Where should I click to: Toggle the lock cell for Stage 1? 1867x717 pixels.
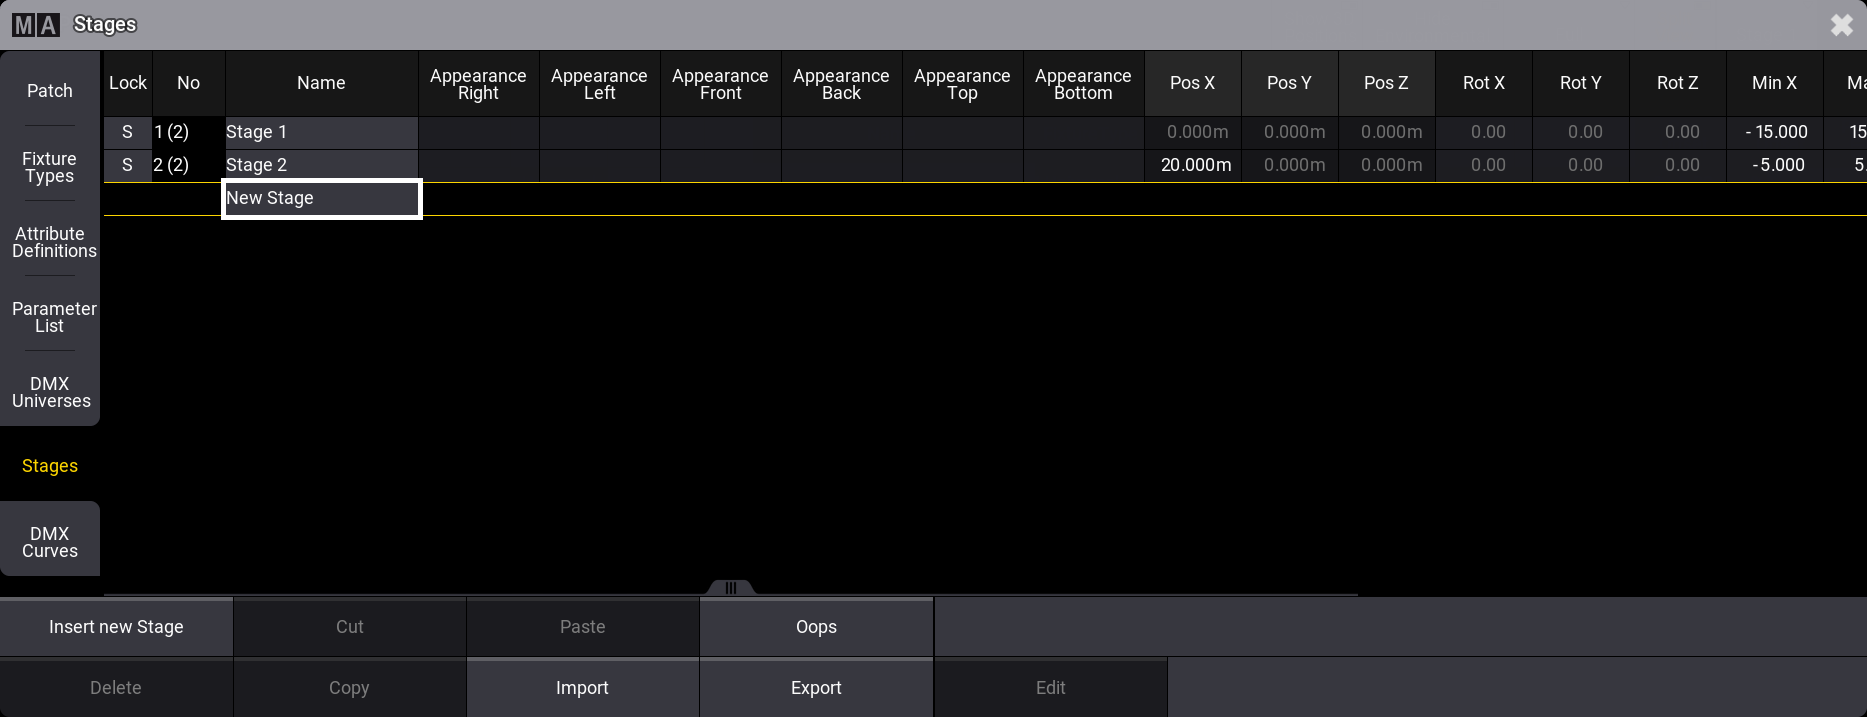pos(127,132)
